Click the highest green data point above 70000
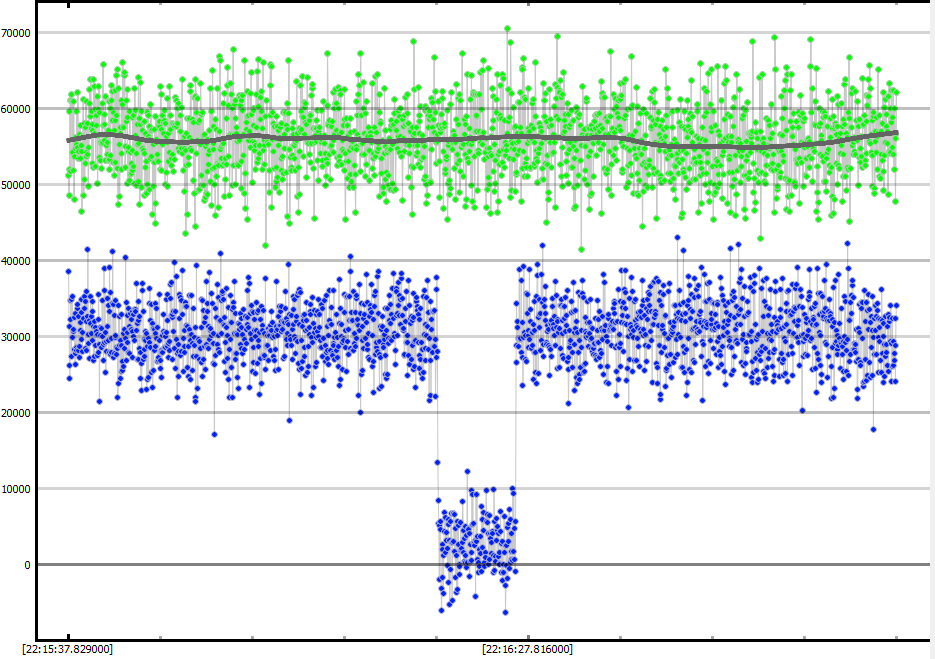The height and width of the screenshot is (659, 935). pyautogui.click(x=507, y=29)
